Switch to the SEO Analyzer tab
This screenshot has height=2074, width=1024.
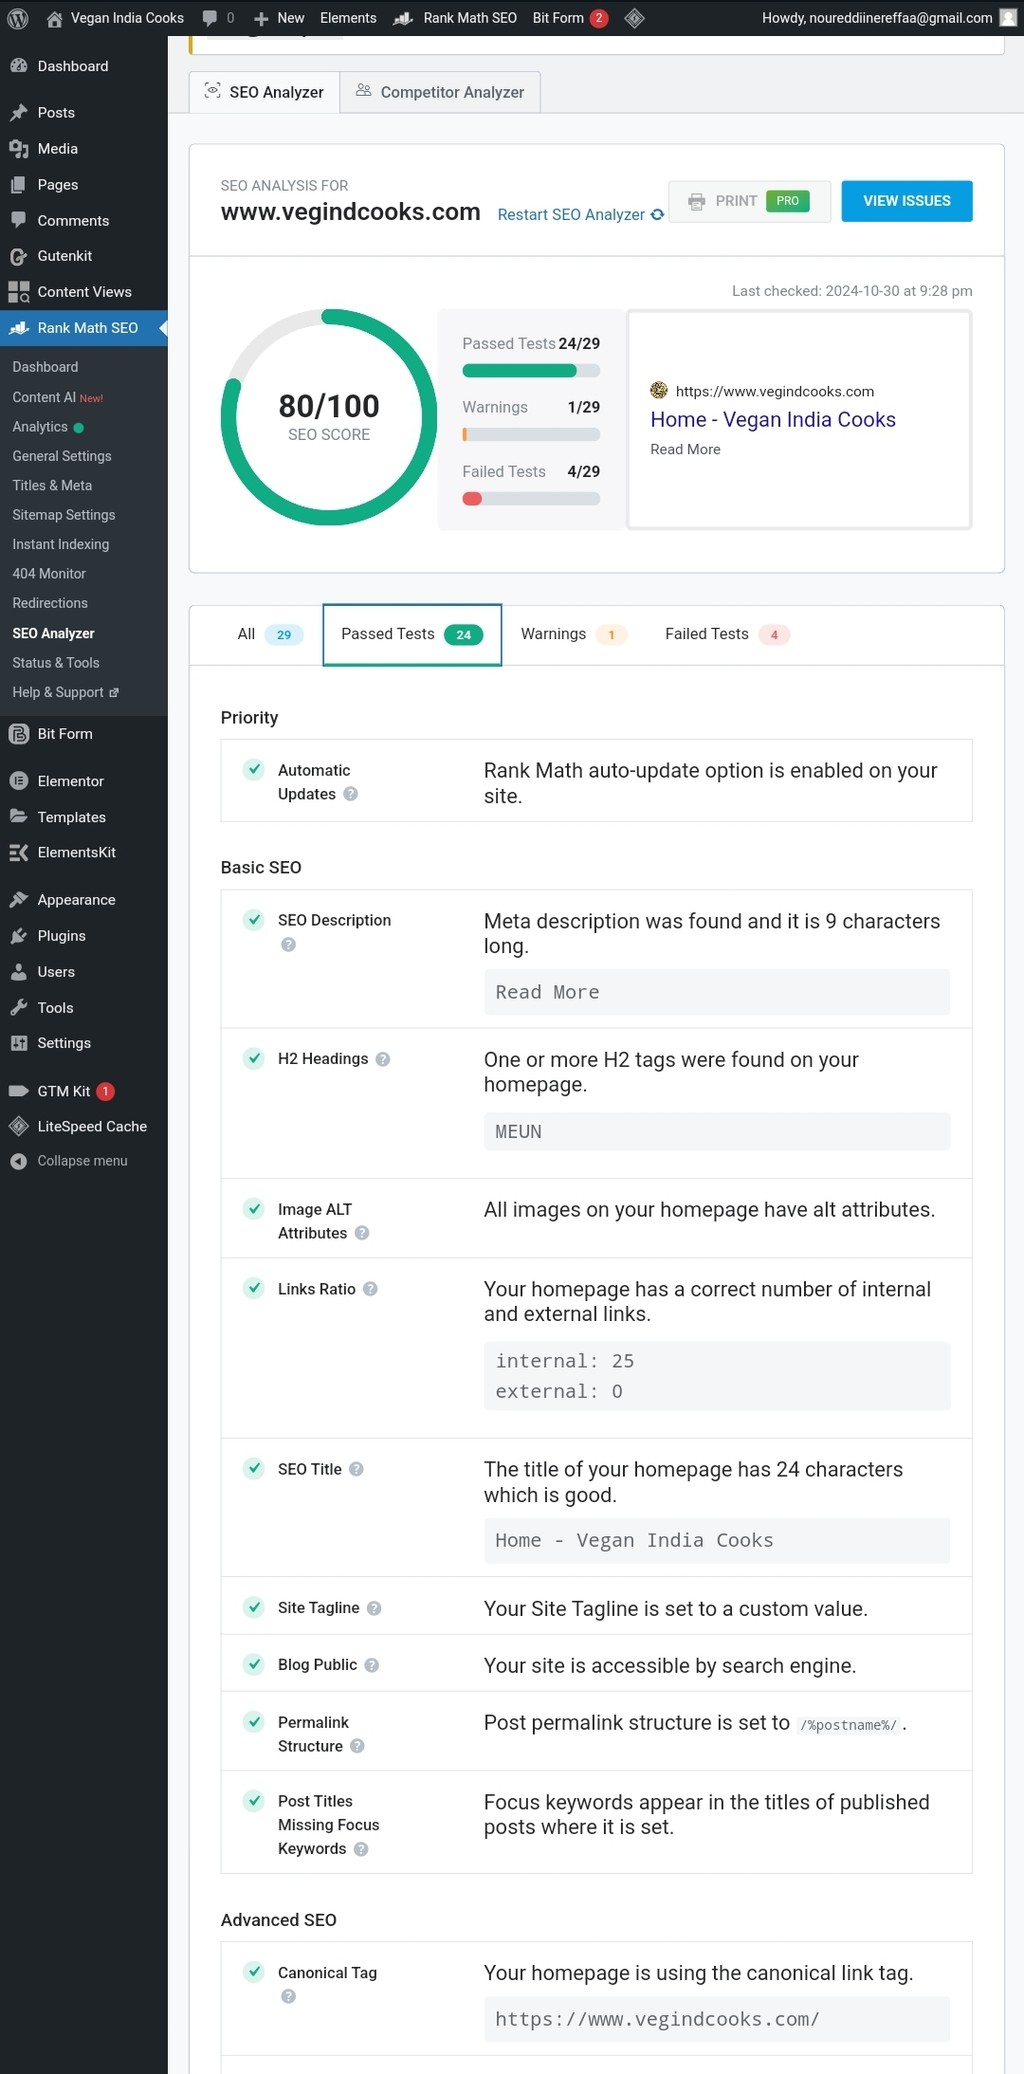pyautogui.click(x=264, y=92)
